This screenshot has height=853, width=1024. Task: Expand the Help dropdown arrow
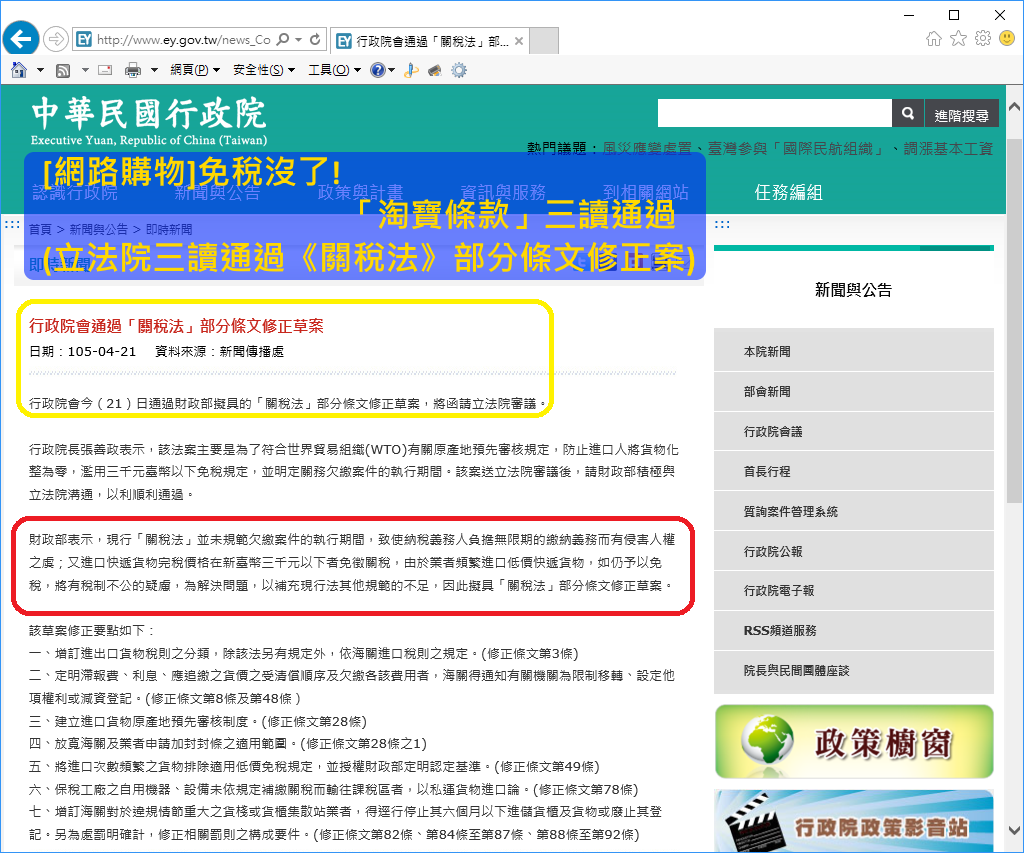[x=391, y=70]
